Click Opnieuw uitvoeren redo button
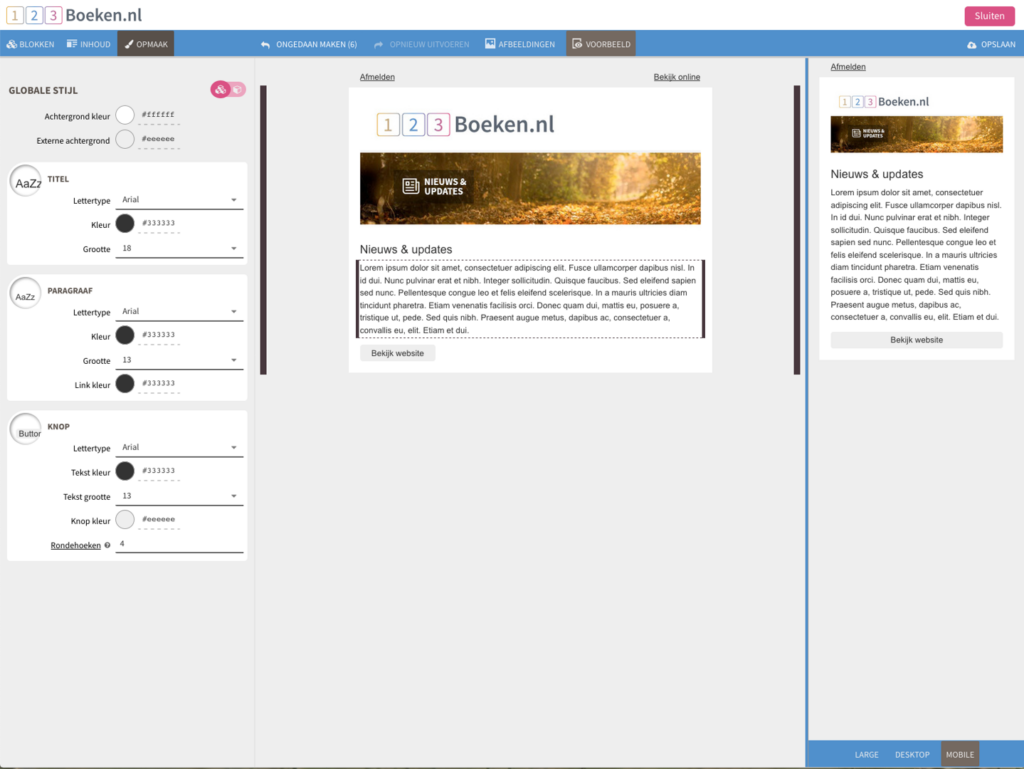Screen dimensions: 1024x769 pos(421,44)
